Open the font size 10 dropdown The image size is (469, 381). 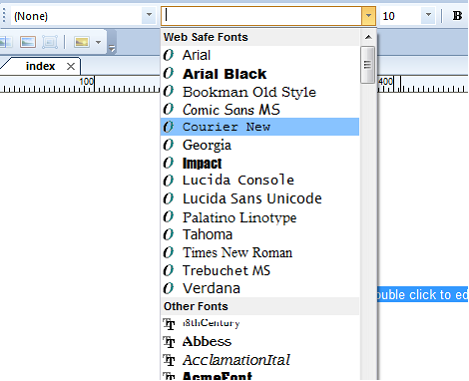pos(428,16)
